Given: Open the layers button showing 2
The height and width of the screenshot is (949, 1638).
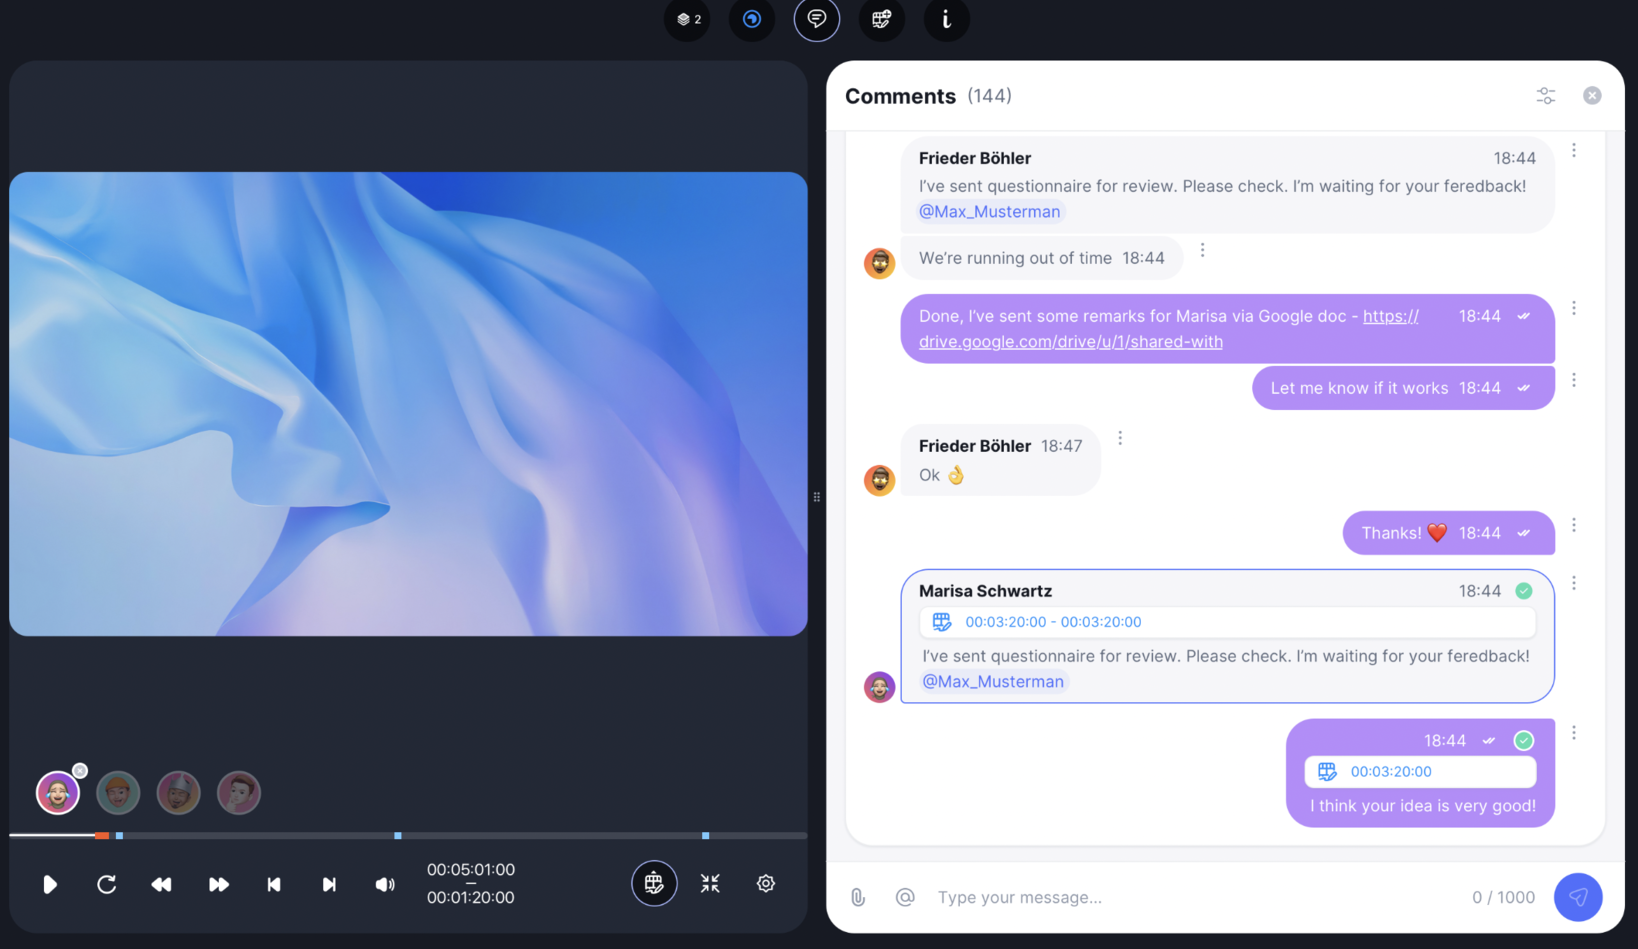Looking at the screenshot, I should 688,20.
